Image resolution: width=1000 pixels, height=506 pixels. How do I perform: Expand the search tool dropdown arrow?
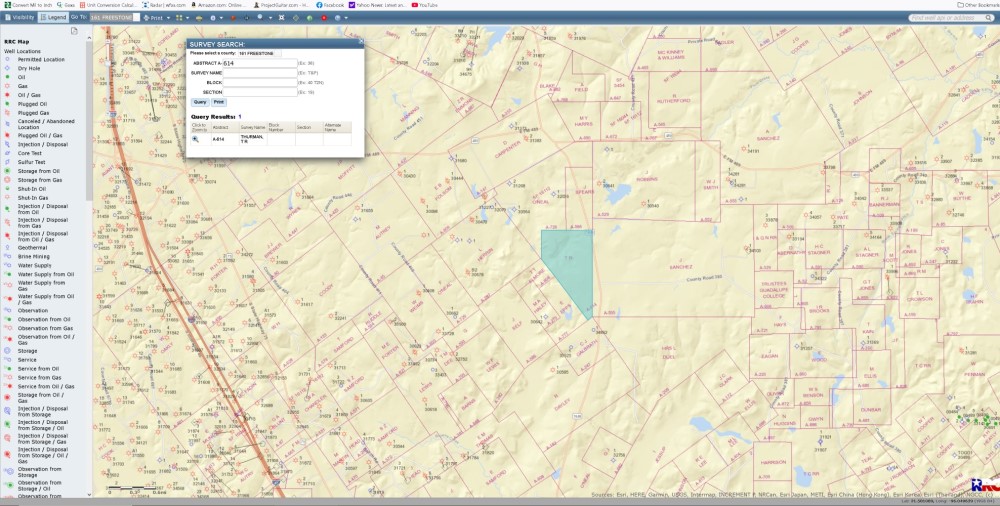270,17
